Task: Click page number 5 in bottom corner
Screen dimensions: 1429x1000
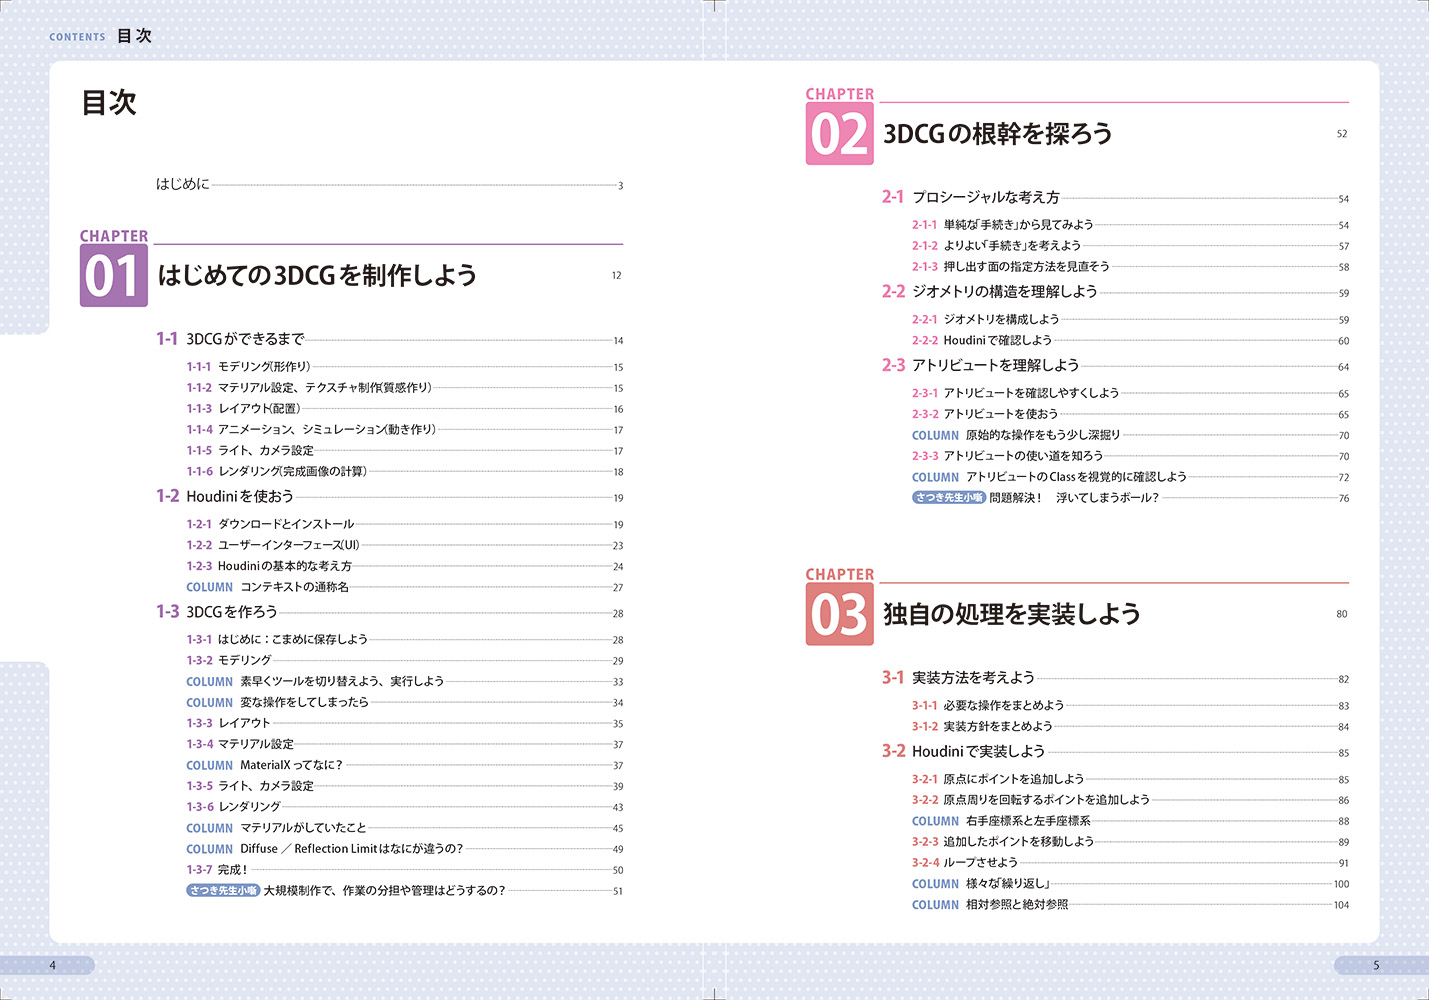Action: [x=1376, y=965]
